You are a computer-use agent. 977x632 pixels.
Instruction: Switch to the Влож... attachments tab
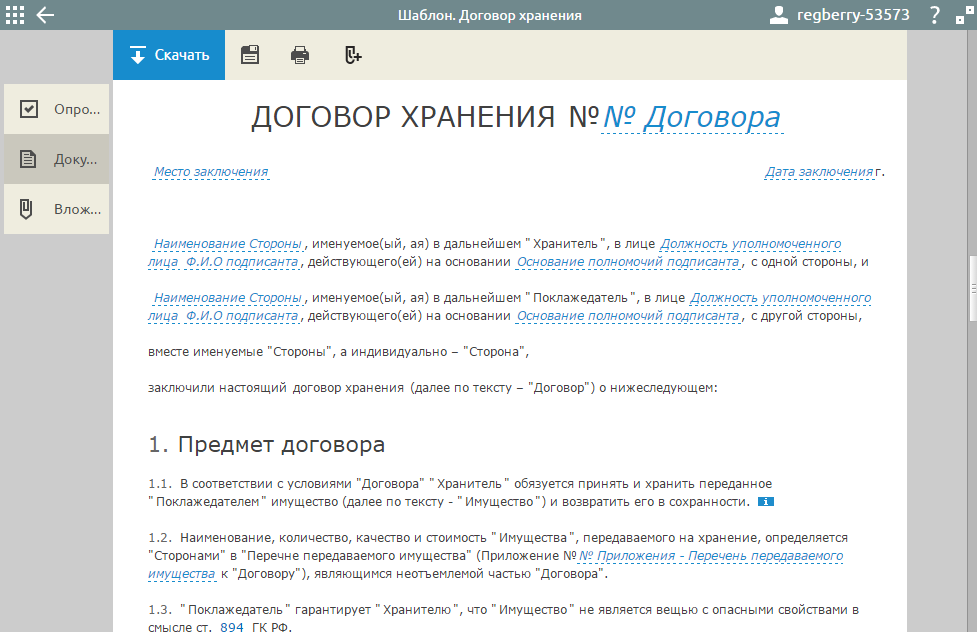[x=57, y=209]
